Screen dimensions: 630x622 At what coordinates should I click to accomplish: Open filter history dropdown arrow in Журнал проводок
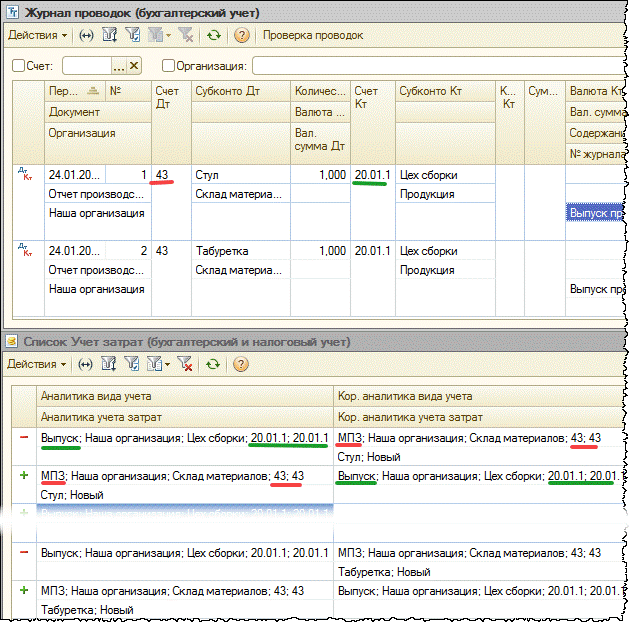tap(168, 35)
